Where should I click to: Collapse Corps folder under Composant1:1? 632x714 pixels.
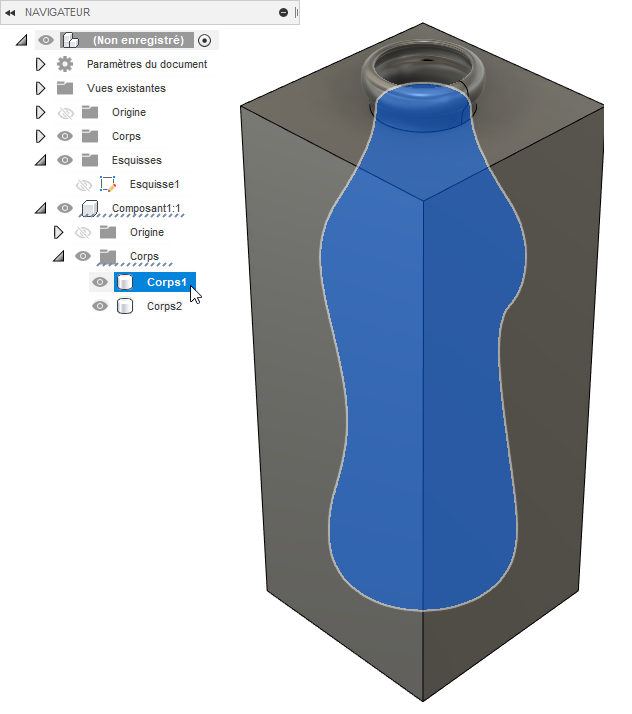(x=58, y=256)
